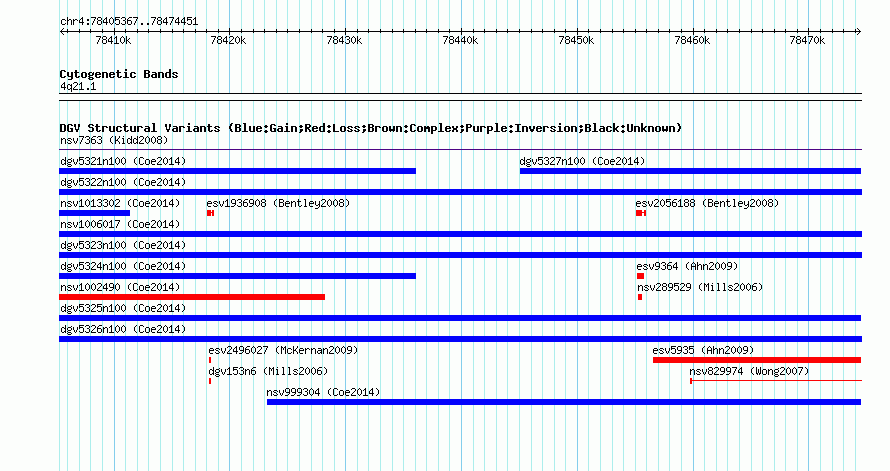Screen dimensions: 890x471
Task: Select the esv5935 (Ahn2009) label
Action: tap(703, 350)
